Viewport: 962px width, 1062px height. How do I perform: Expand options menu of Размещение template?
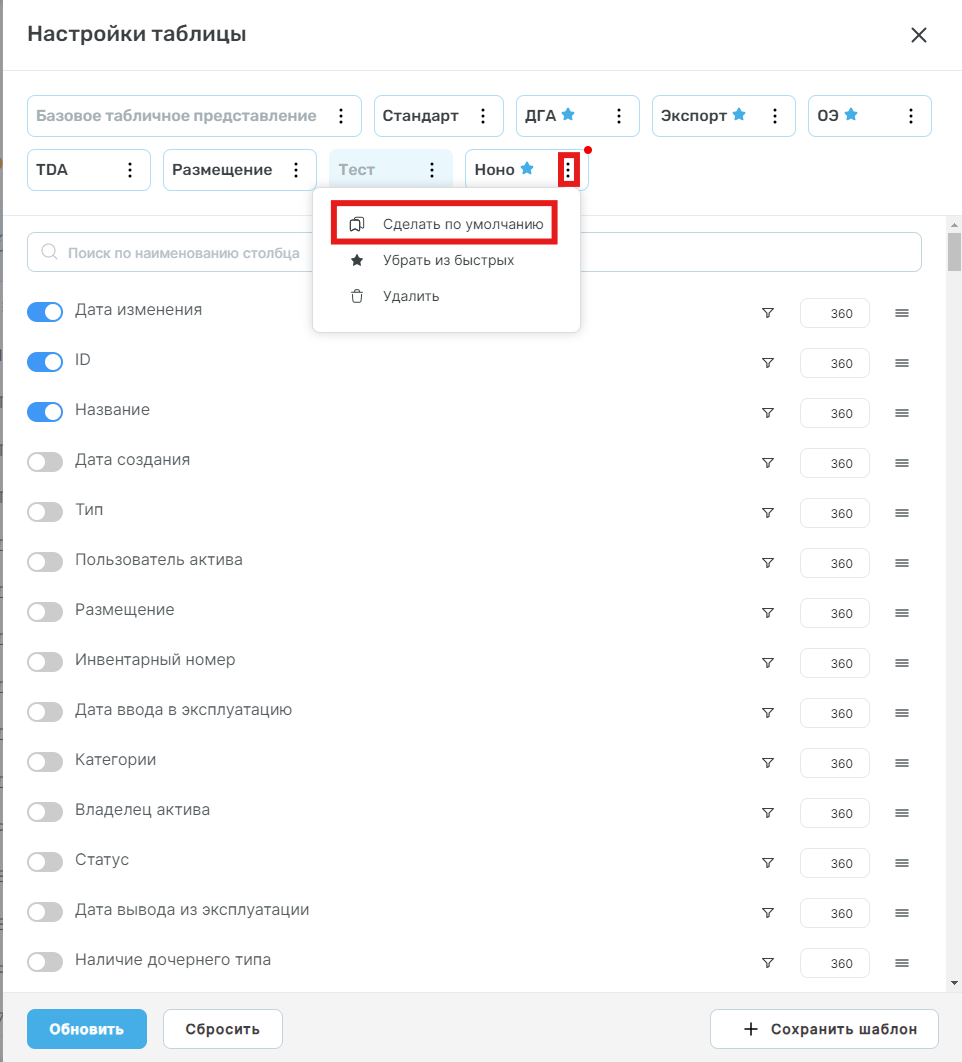point(296,170)
